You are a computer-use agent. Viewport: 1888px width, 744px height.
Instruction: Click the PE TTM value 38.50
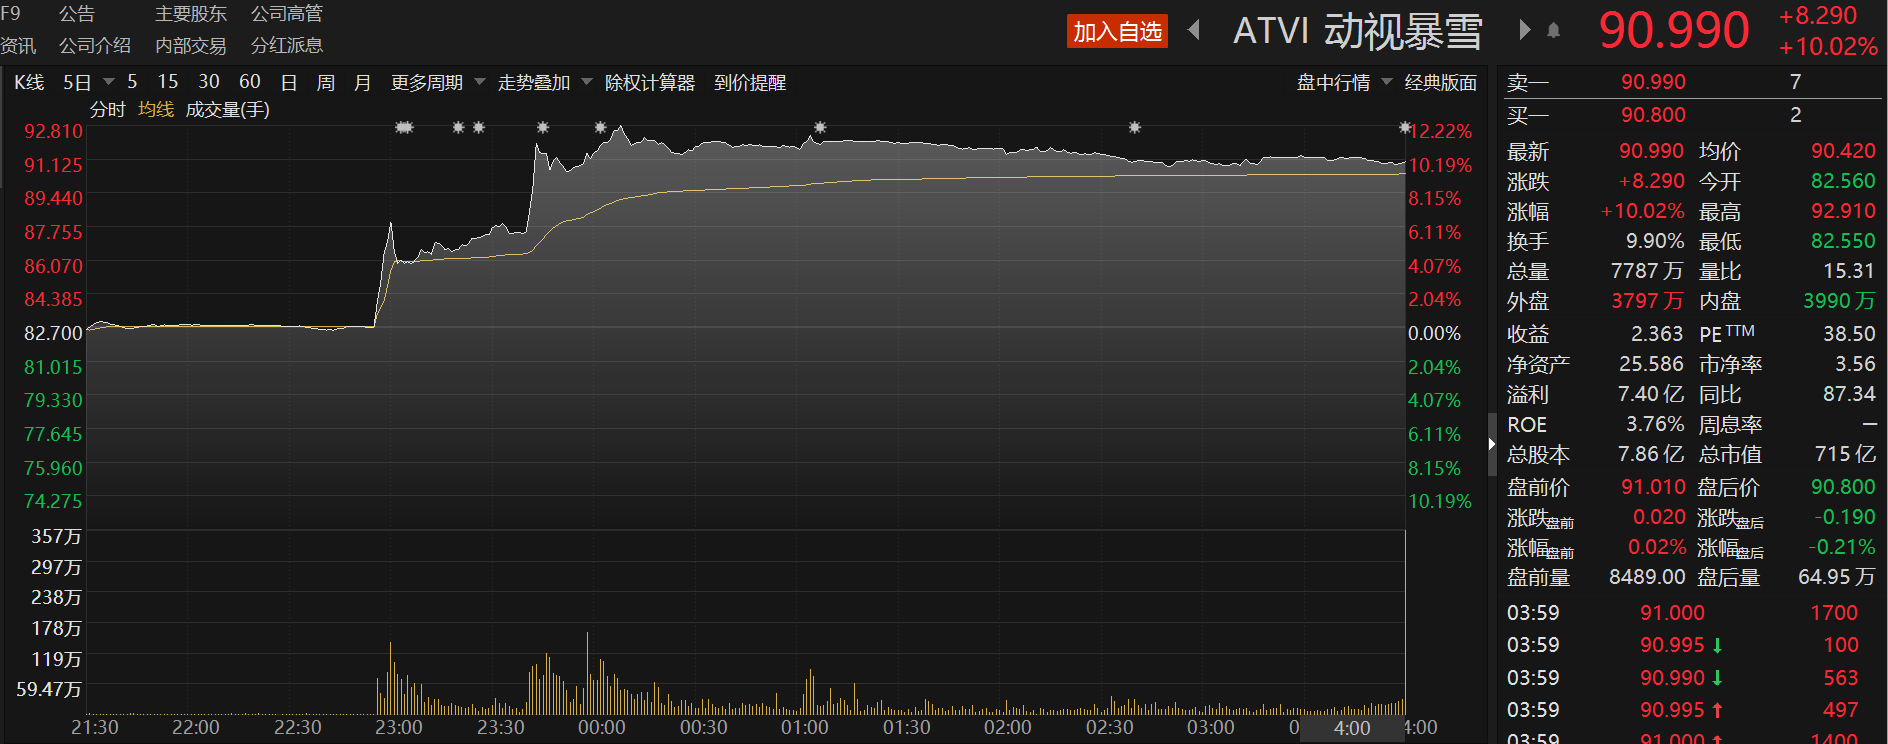coord(1849,334)
